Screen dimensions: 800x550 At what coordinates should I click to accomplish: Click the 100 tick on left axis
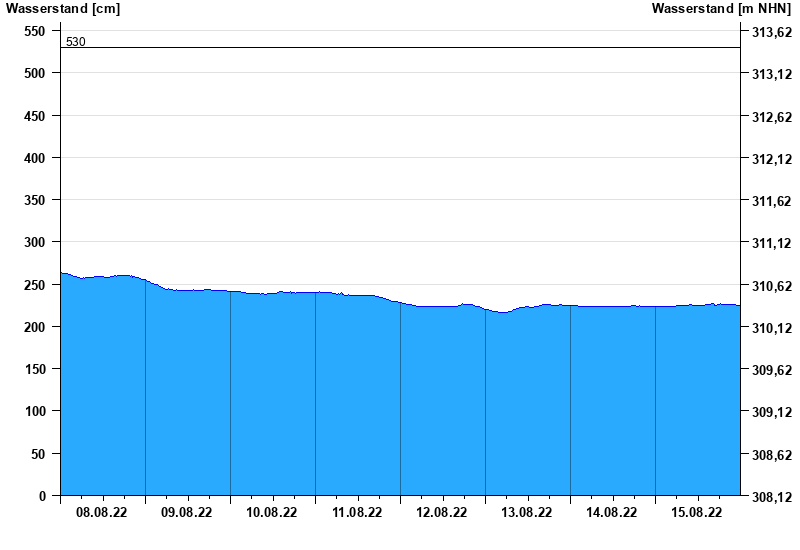coord(35,411)
